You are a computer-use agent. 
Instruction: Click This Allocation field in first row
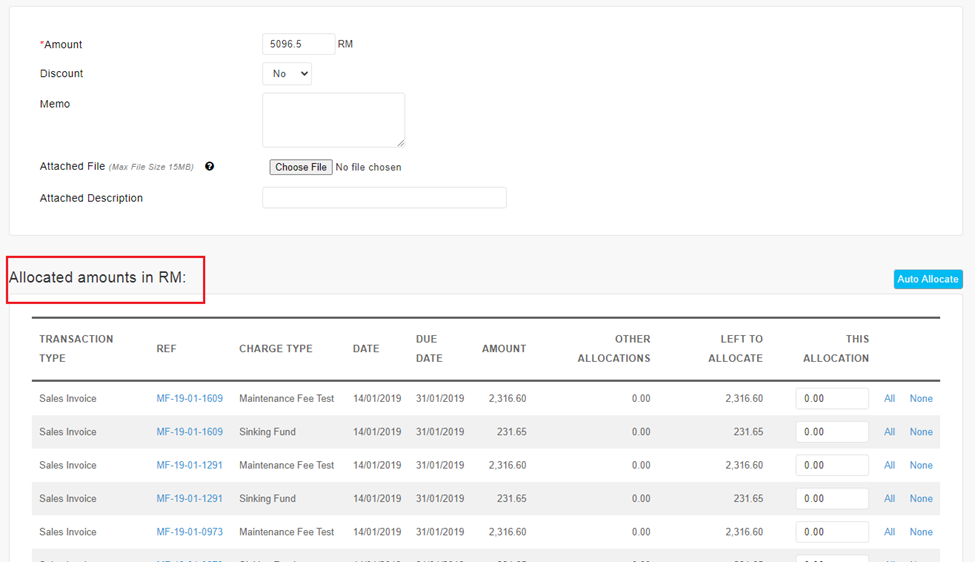(832, 399)
